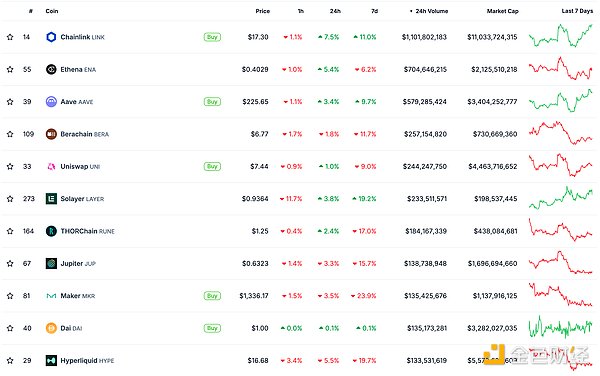Viewport: 600px width, 376px height.
Task: Click the Berachain coin logo icon
Action: pos(51,134)
